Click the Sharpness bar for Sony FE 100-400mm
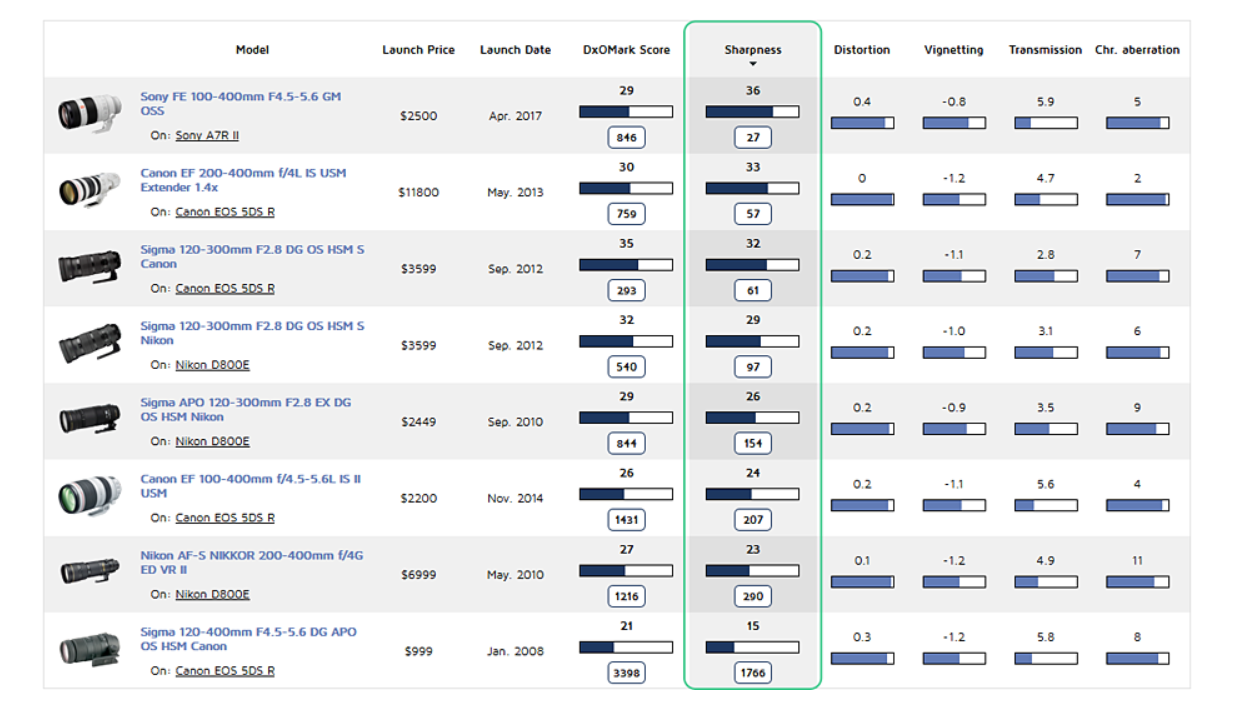The height and width of the screenshot is (706, 1252). tap(752, 112)
